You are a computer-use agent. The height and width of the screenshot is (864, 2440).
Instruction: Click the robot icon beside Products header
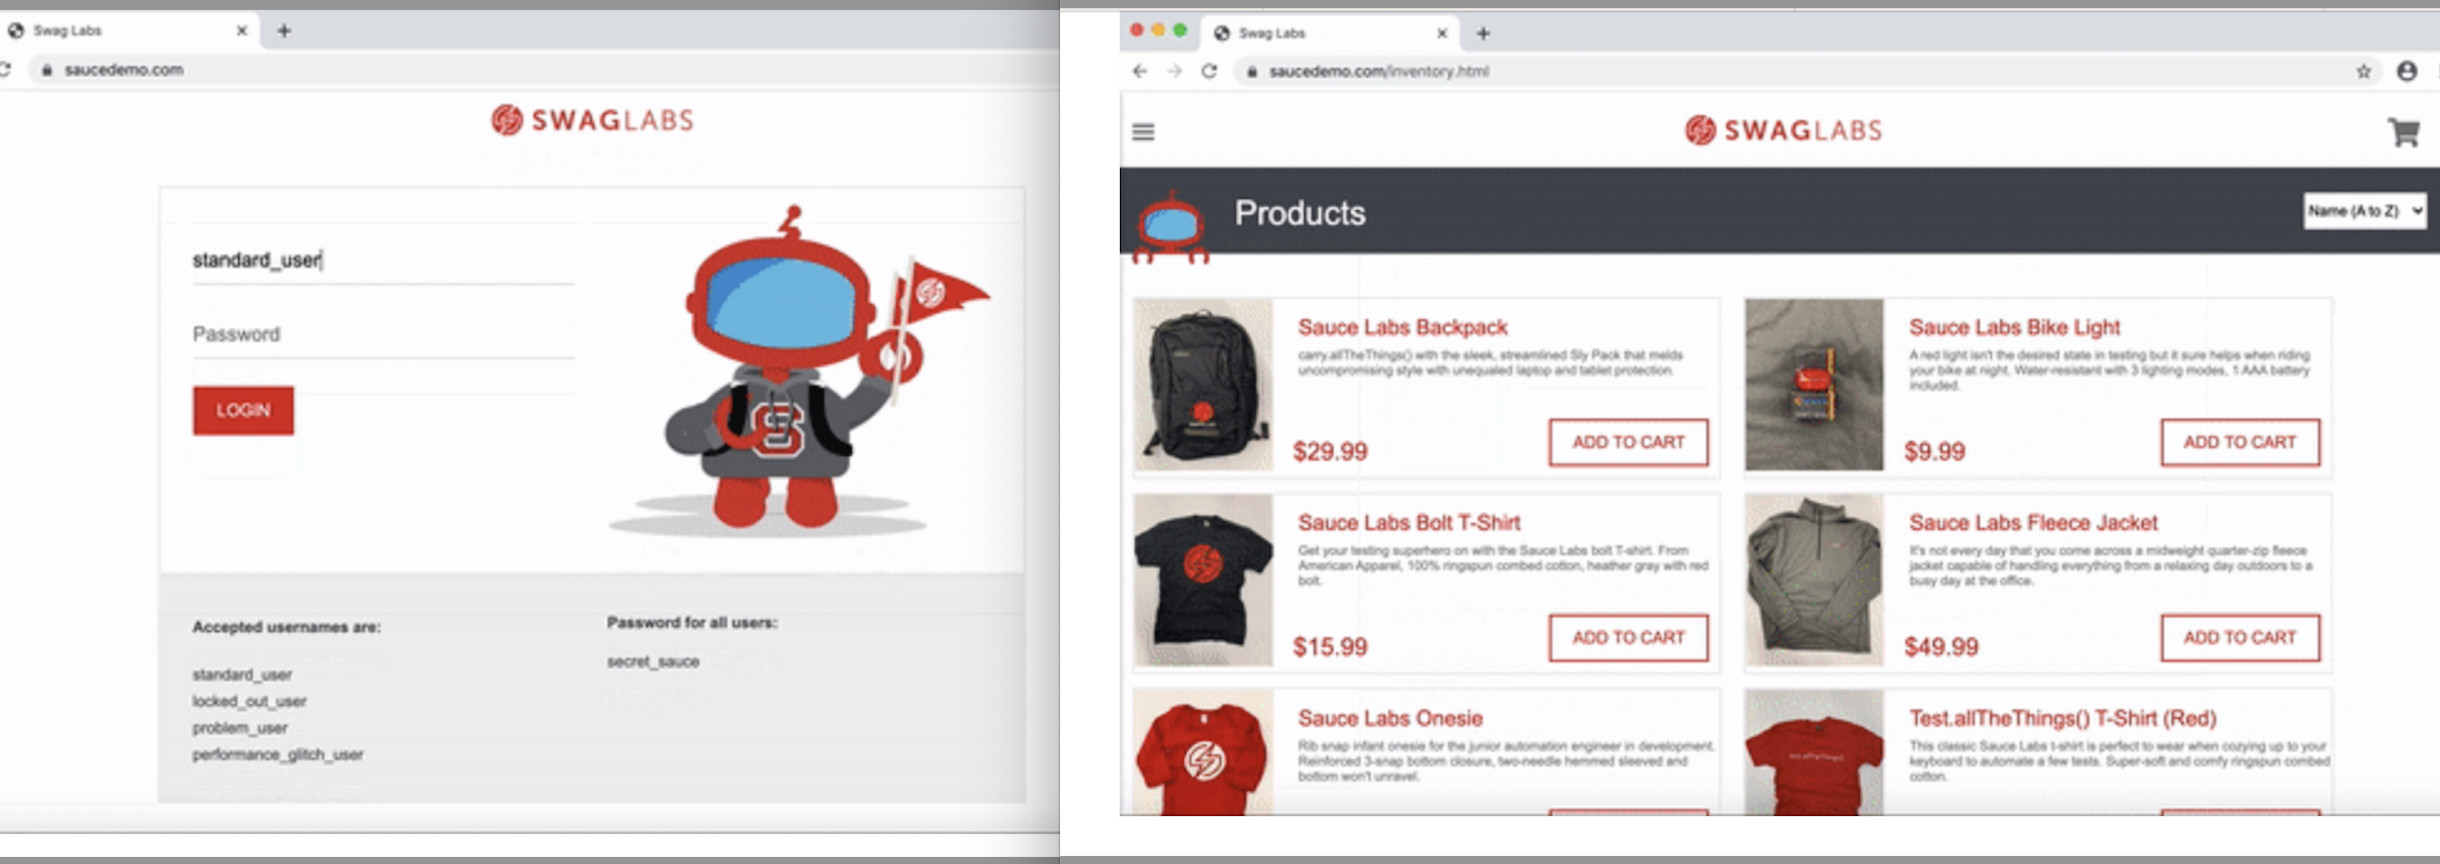(1169, 228)
